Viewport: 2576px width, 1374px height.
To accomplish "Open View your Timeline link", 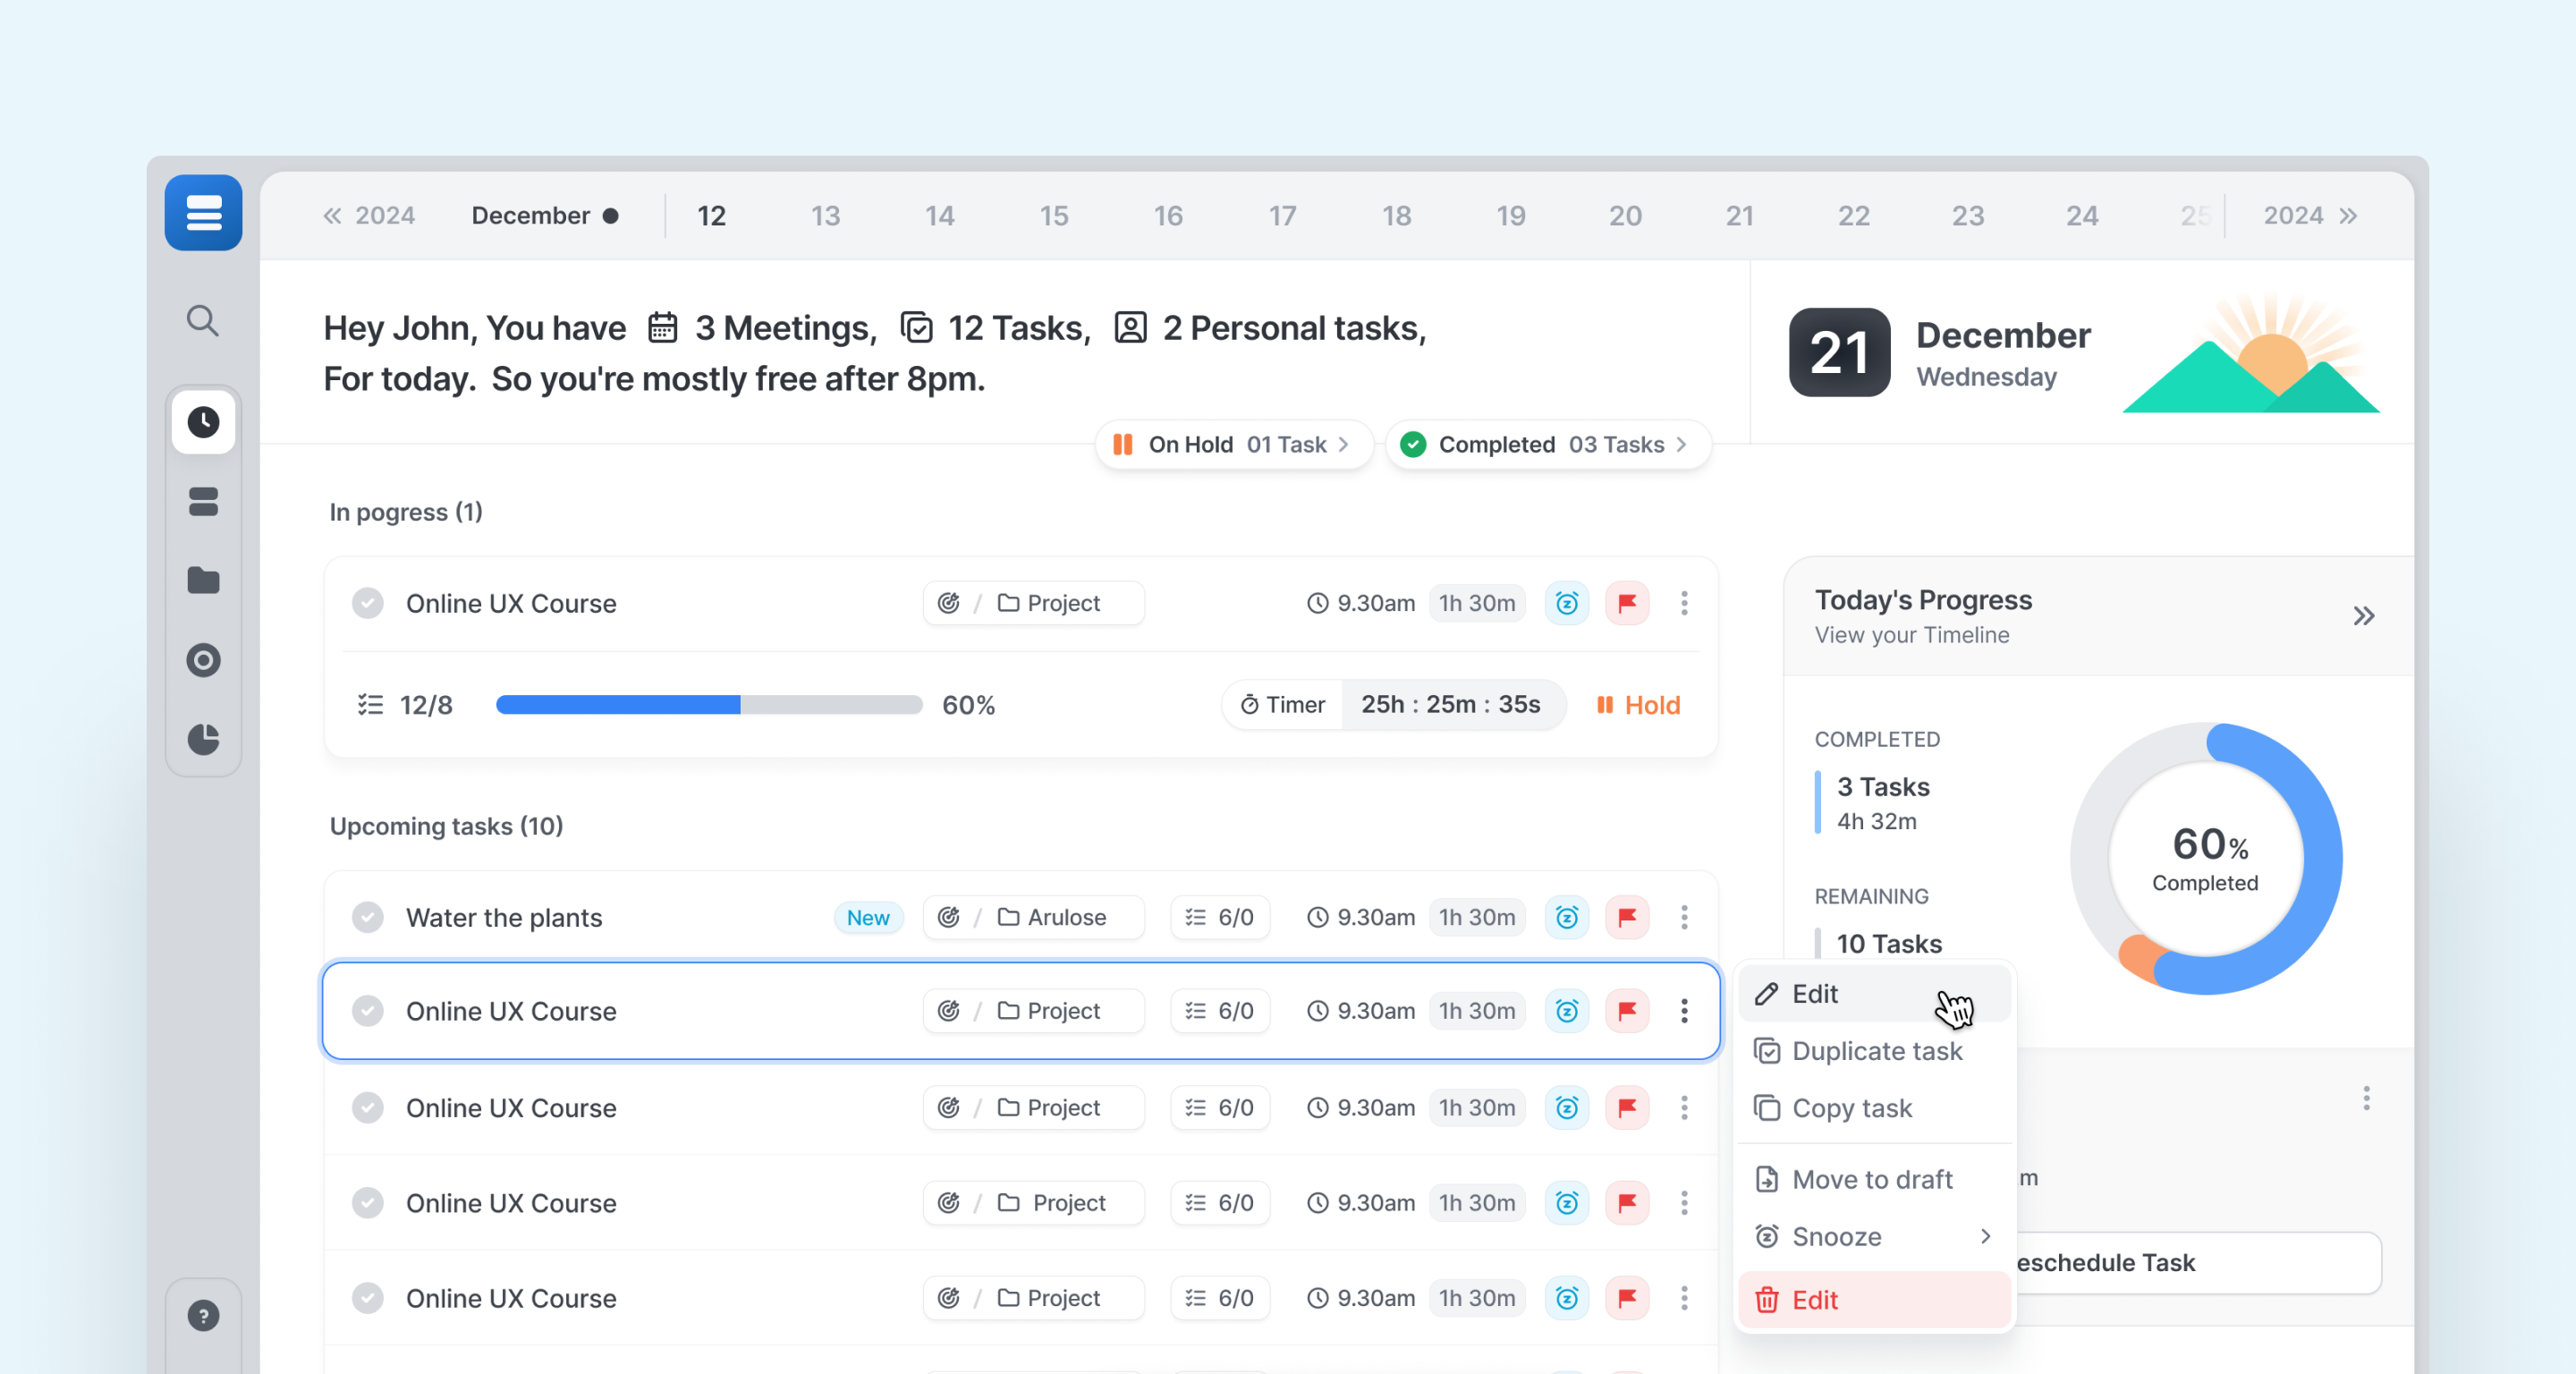I will [1911, 635].
